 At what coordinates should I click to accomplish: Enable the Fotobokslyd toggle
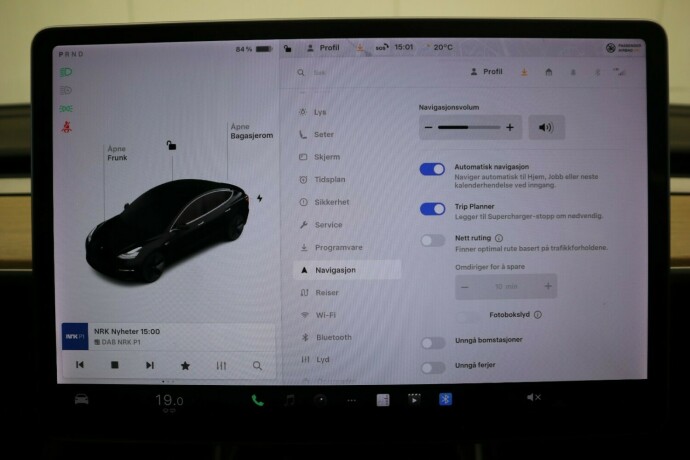(x=468, y=316)
